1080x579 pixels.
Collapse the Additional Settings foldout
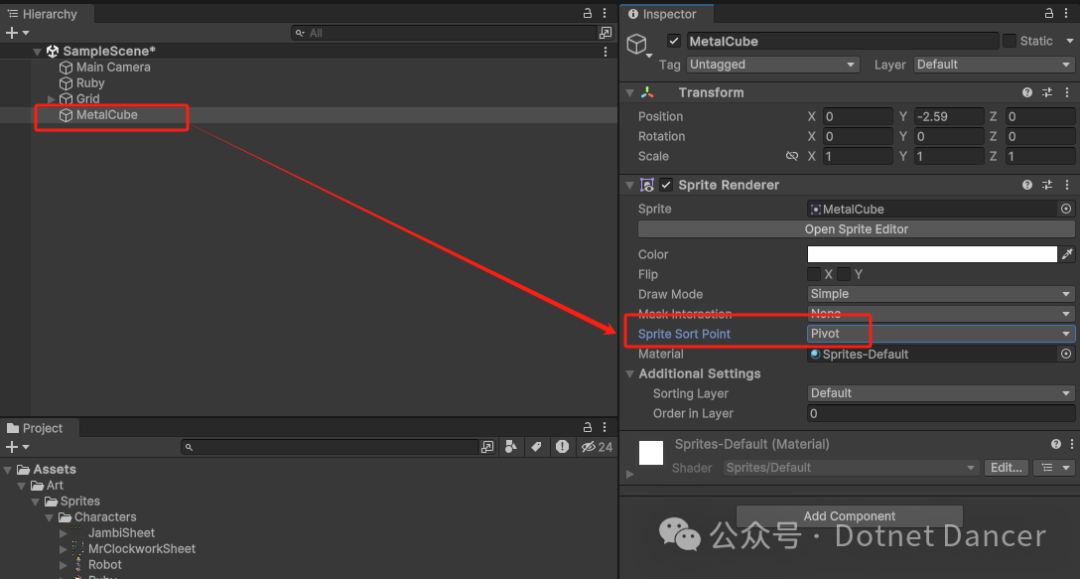tap(630, 374)
